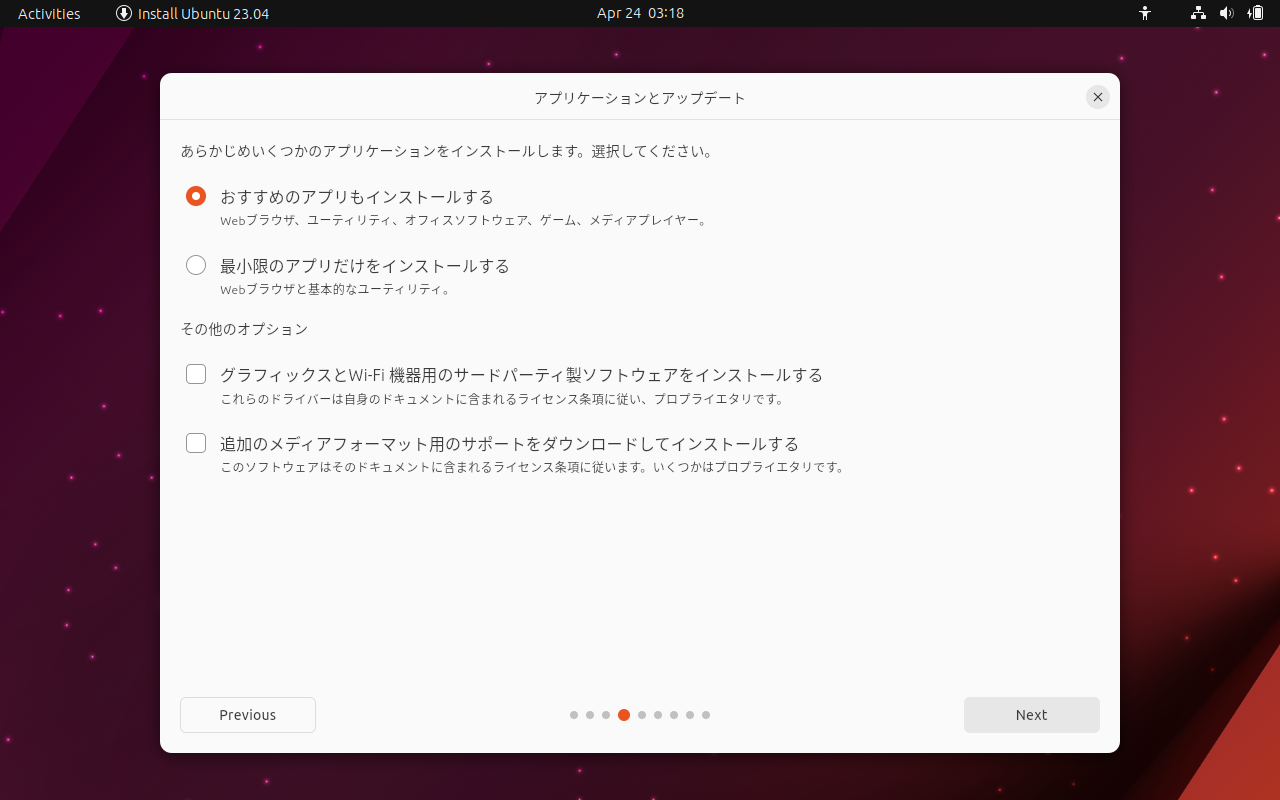Enable third-party software for graphics and Wi-Fi checkbox

pyautogui.click(x=196, y=374)
